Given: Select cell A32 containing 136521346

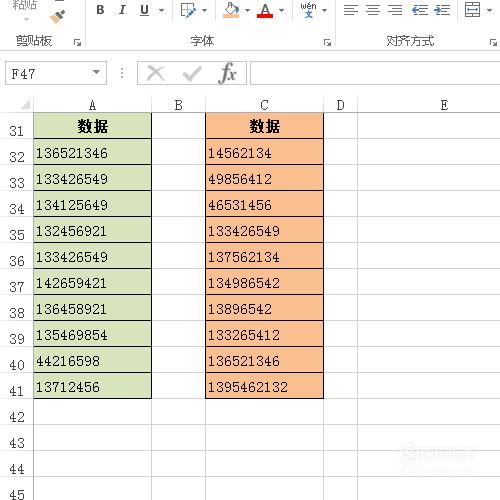Looking at the screenshot, I should point(92,152).
